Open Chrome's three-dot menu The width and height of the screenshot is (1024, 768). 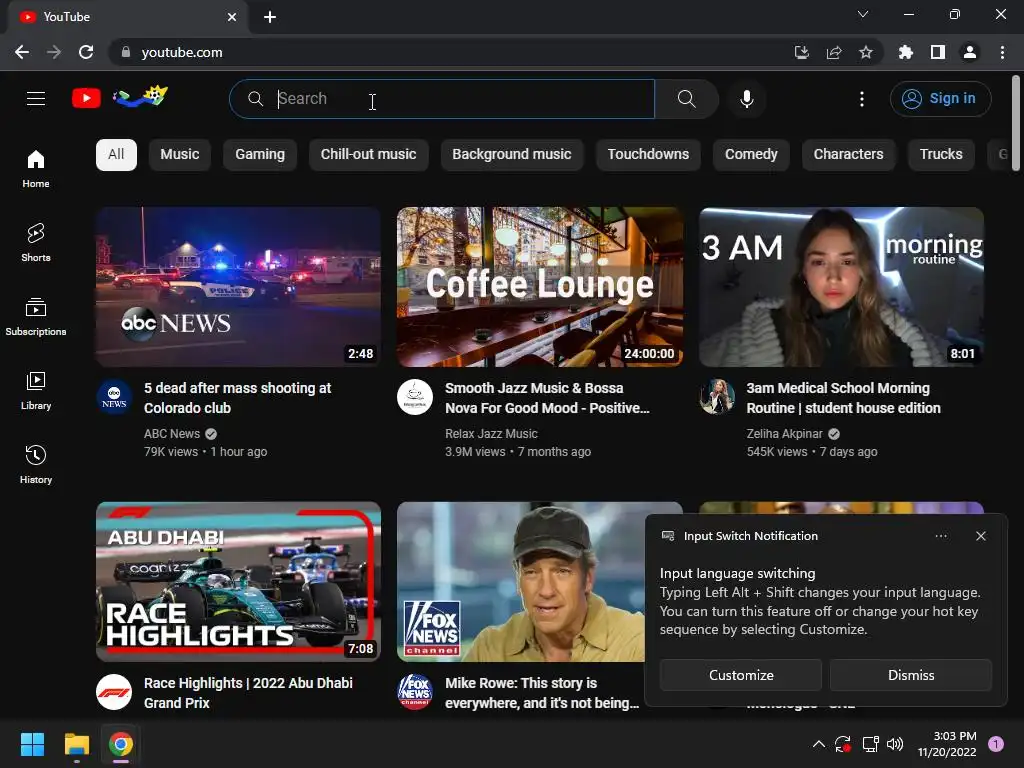coord(1002,52)
